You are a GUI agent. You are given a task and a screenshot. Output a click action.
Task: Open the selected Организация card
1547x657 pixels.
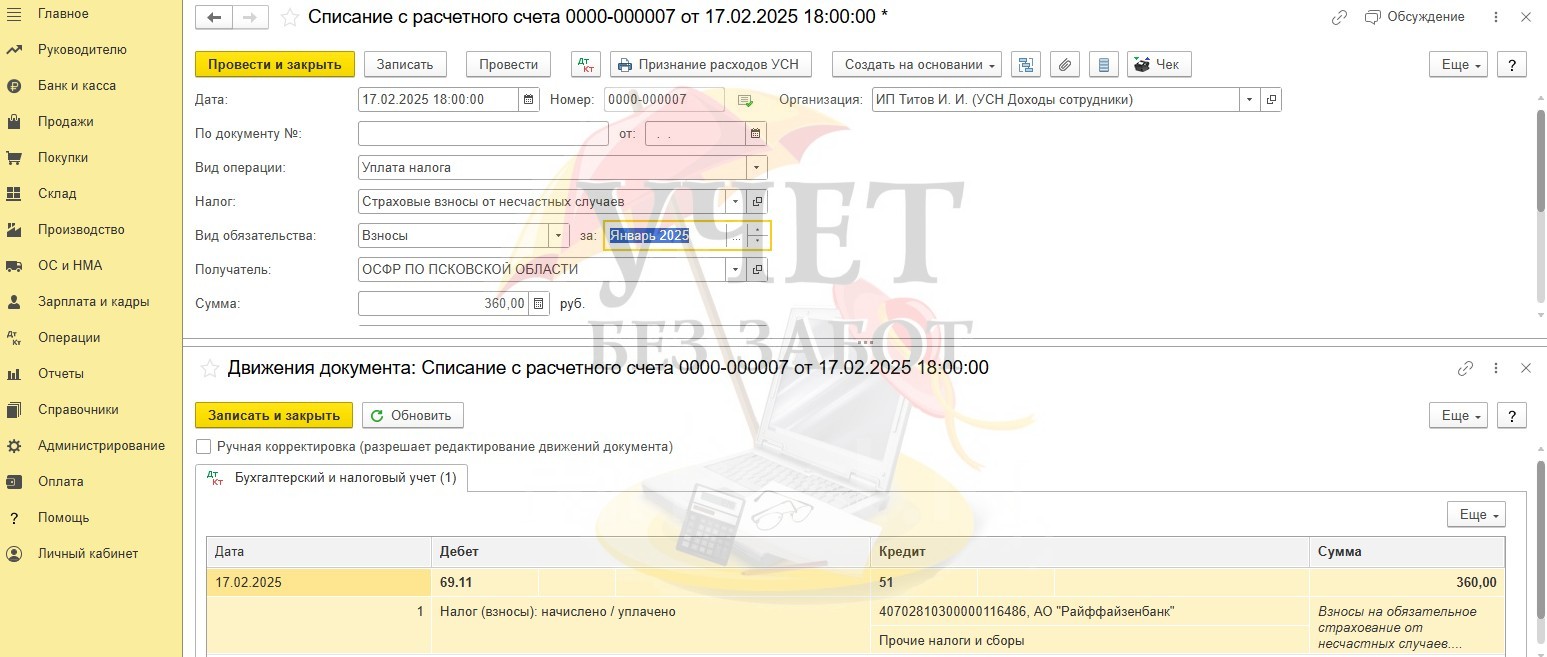[x=1271, y=100]
